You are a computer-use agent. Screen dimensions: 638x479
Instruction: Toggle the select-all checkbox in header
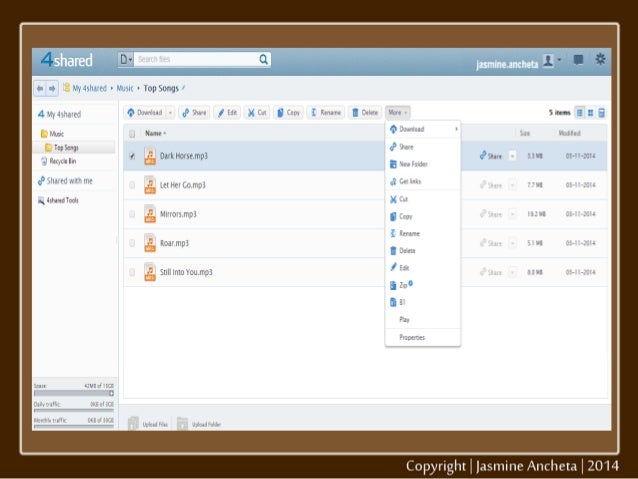[x=132, y=133]
